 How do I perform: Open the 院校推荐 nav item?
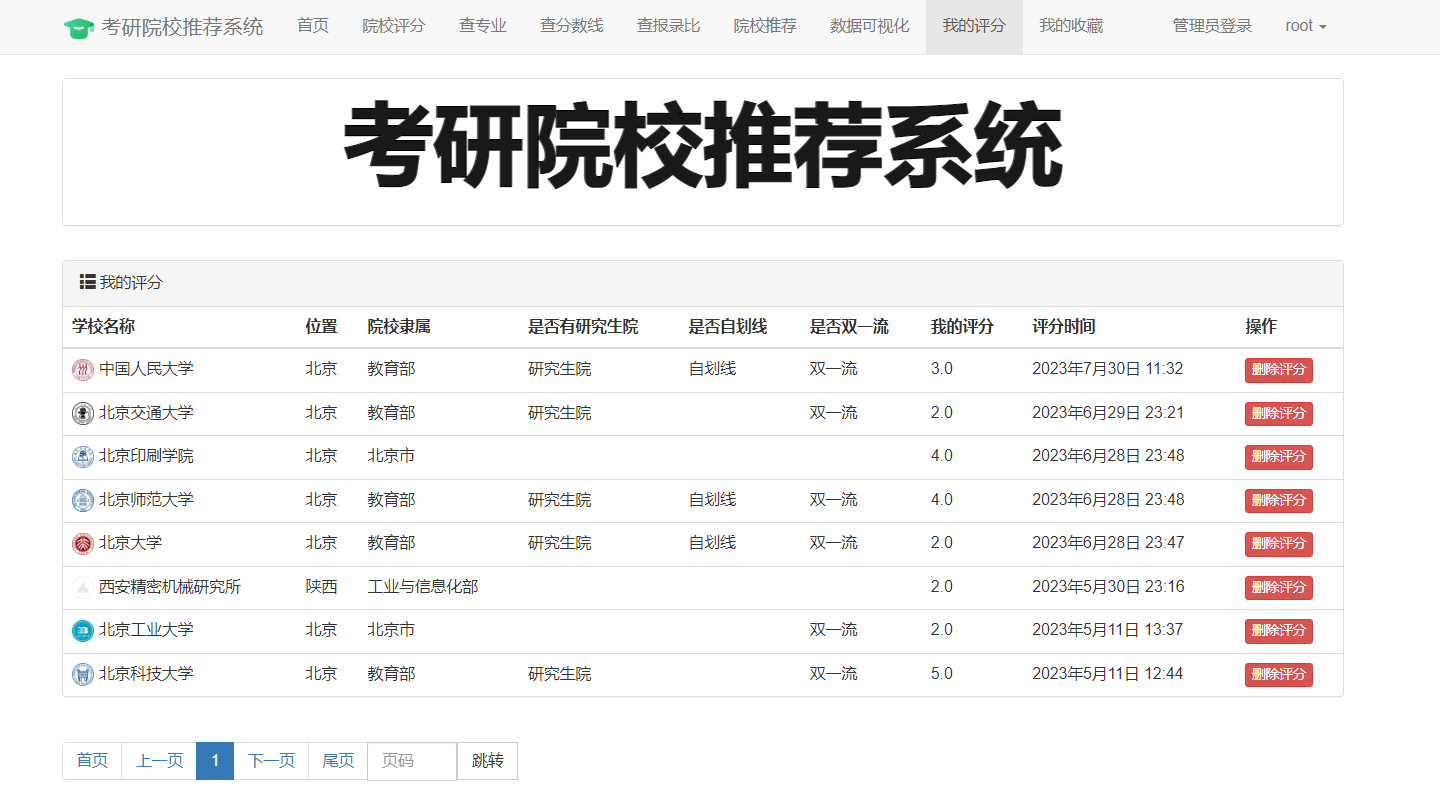[765, 27]
